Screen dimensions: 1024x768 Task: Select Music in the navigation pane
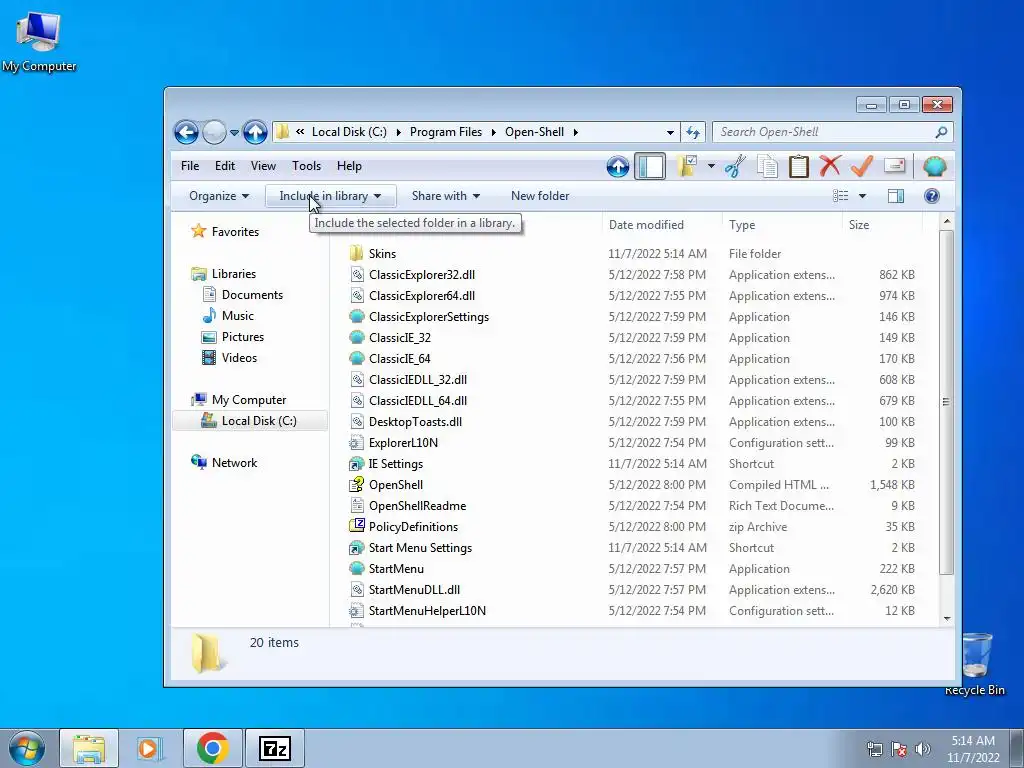(237, 315)
